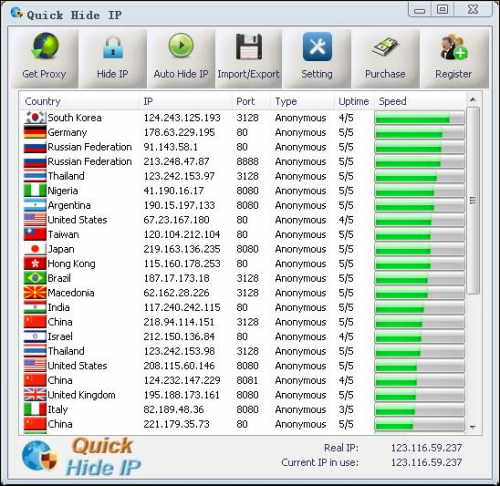Click the Nigeria flag icon
The width and height of the screenshot is (500, 486).
coord(35,191)
